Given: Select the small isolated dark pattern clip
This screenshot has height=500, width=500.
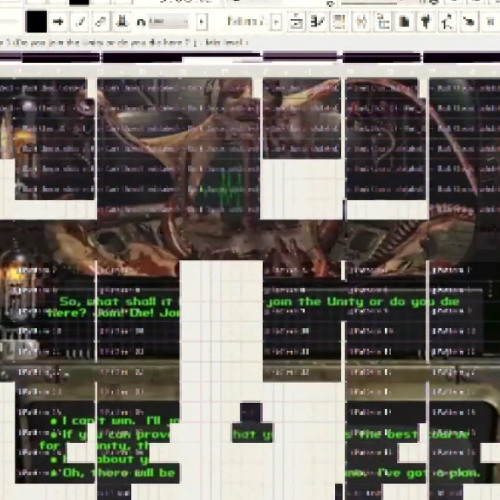Looking at the screenshot, I should [251, 412].
